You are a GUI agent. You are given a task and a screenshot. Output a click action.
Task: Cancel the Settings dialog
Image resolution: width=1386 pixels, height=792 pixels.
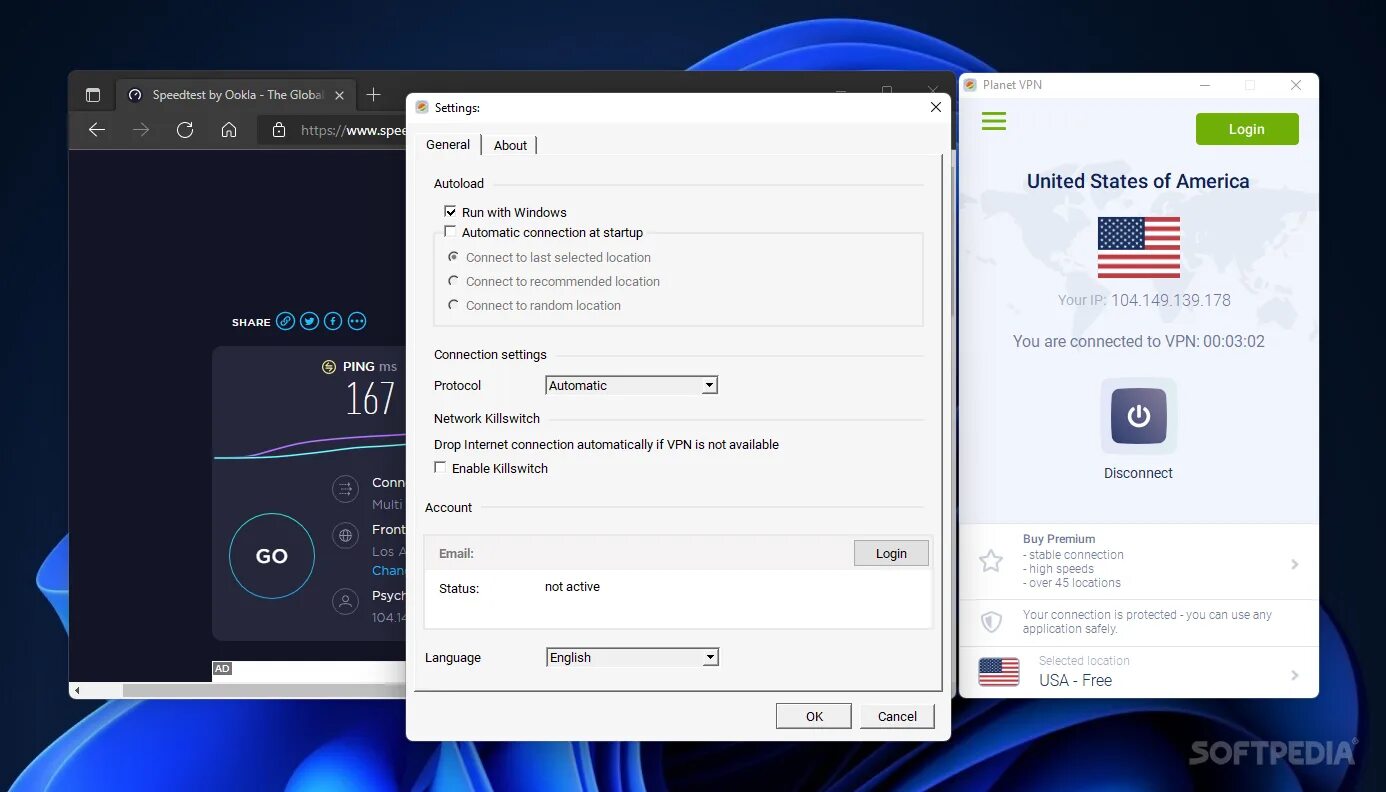click(x=897, y=716)
